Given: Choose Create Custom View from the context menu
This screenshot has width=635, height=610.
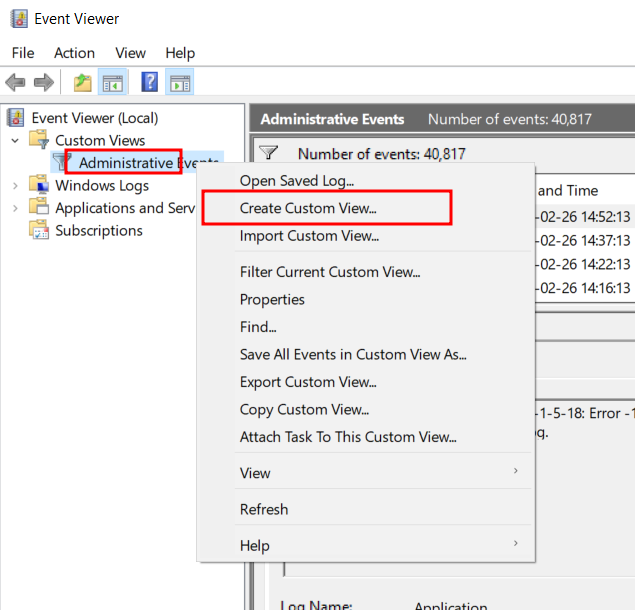Looking at the screenshot, I should pos(308,209).
